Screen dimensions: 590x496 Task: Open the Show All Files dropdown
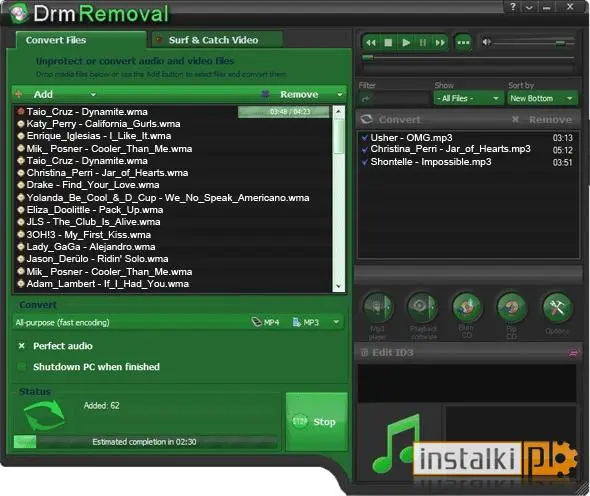(x=468, y=99)
